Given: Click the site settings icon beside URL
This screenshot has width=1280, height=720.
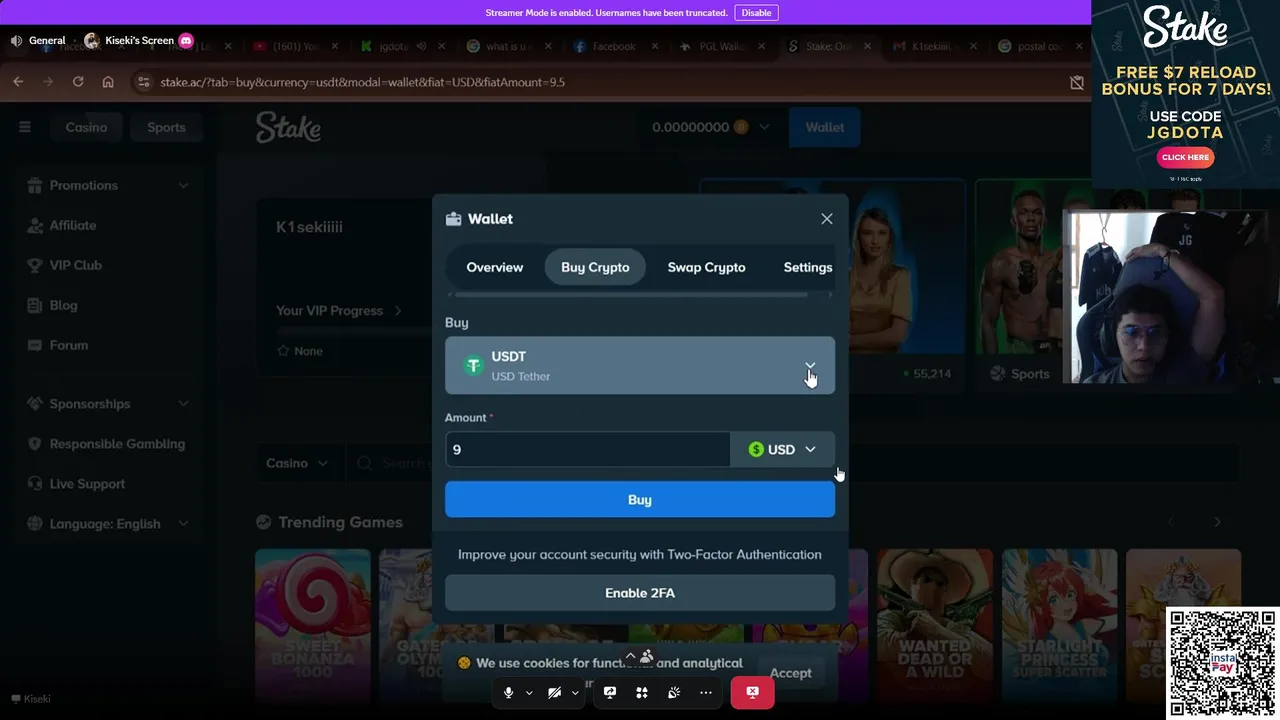Looking at the screenshot, I should pyautogui.click(x=143, y=82).
